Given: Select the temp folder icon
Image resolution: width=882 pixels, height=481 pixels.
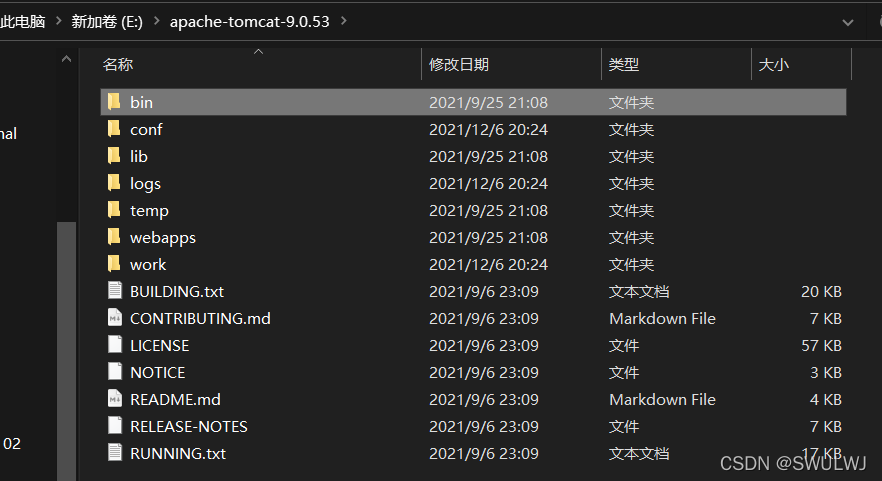Looking at the screenshot, I should coord(114,210).
